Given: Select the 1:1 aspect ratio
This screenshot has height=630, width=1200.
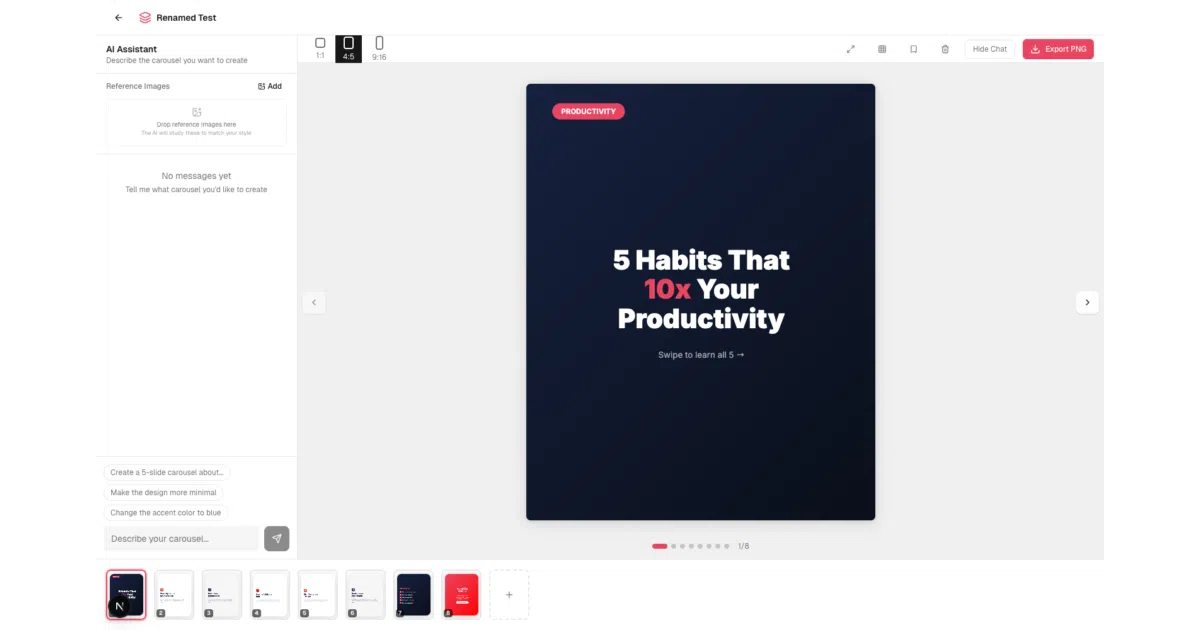Looking at the screenshot, I should point(320,48).
